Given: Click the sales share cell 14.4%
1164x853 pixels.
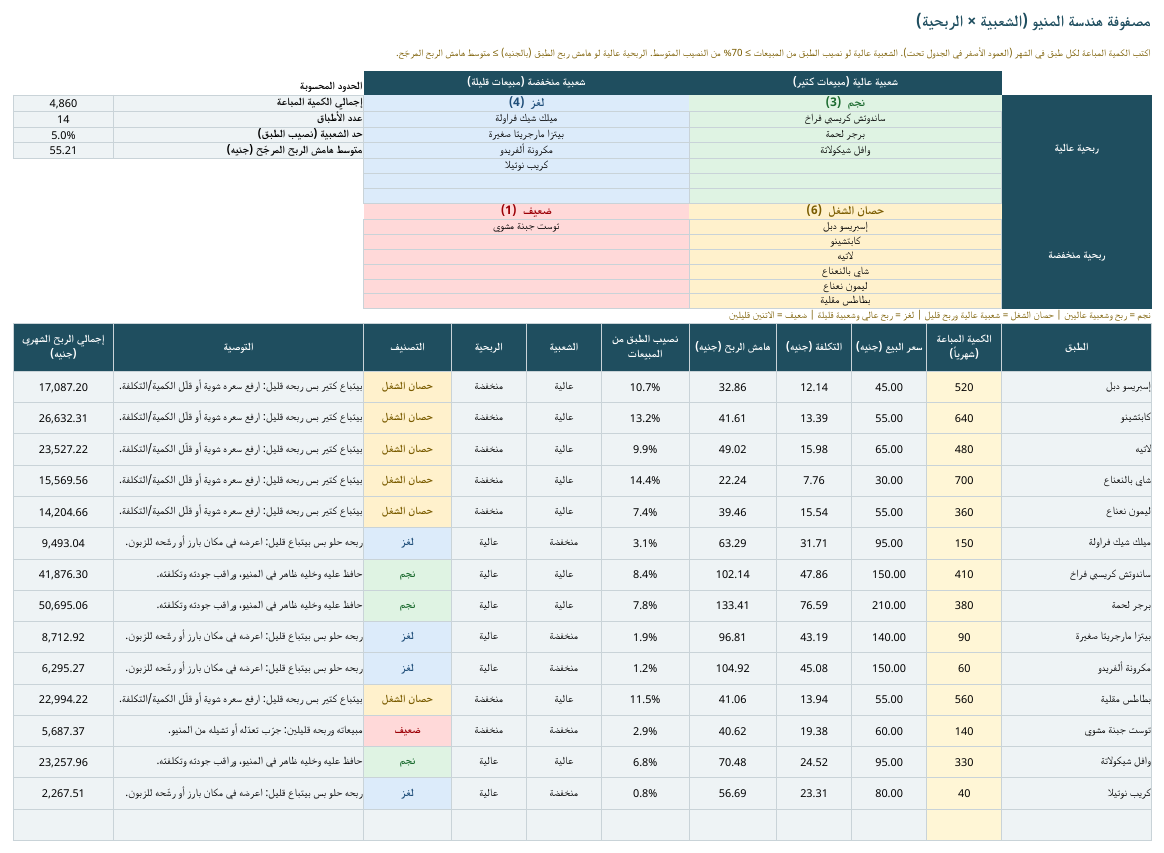Looking at the screenshot, I should point(645,480).
